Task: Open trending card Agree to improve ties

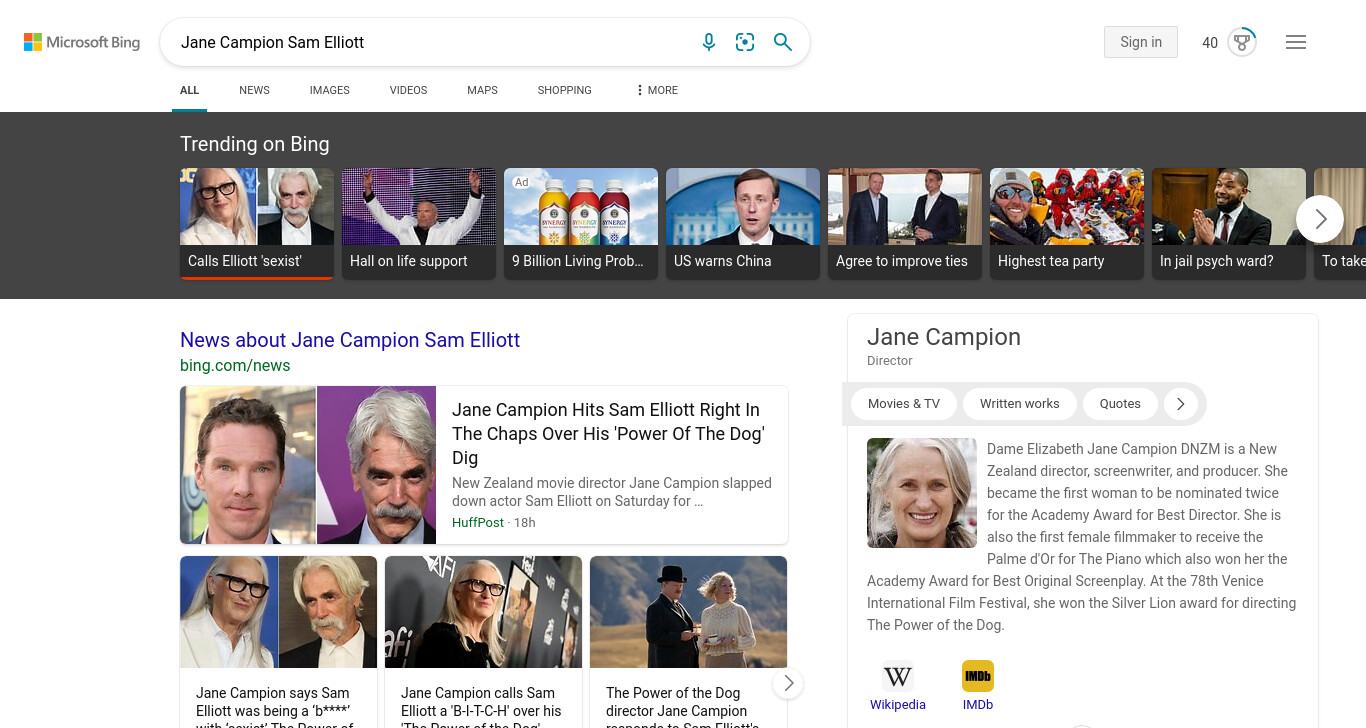Action: [x=905, y=223]
